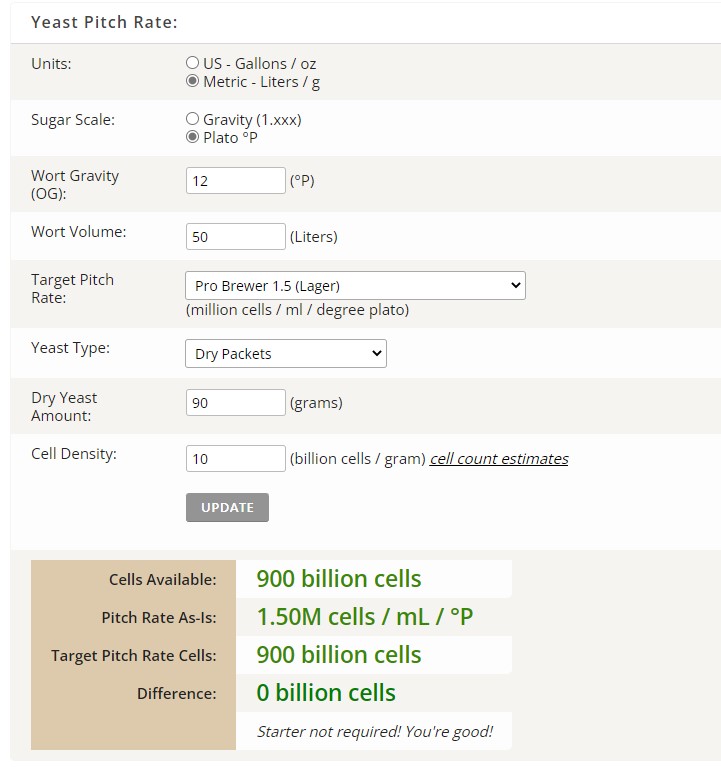Image resolution: width=721 pixels, height=767 pixels.
Task: Select Metric - Liters / g units
Action: 193,82
